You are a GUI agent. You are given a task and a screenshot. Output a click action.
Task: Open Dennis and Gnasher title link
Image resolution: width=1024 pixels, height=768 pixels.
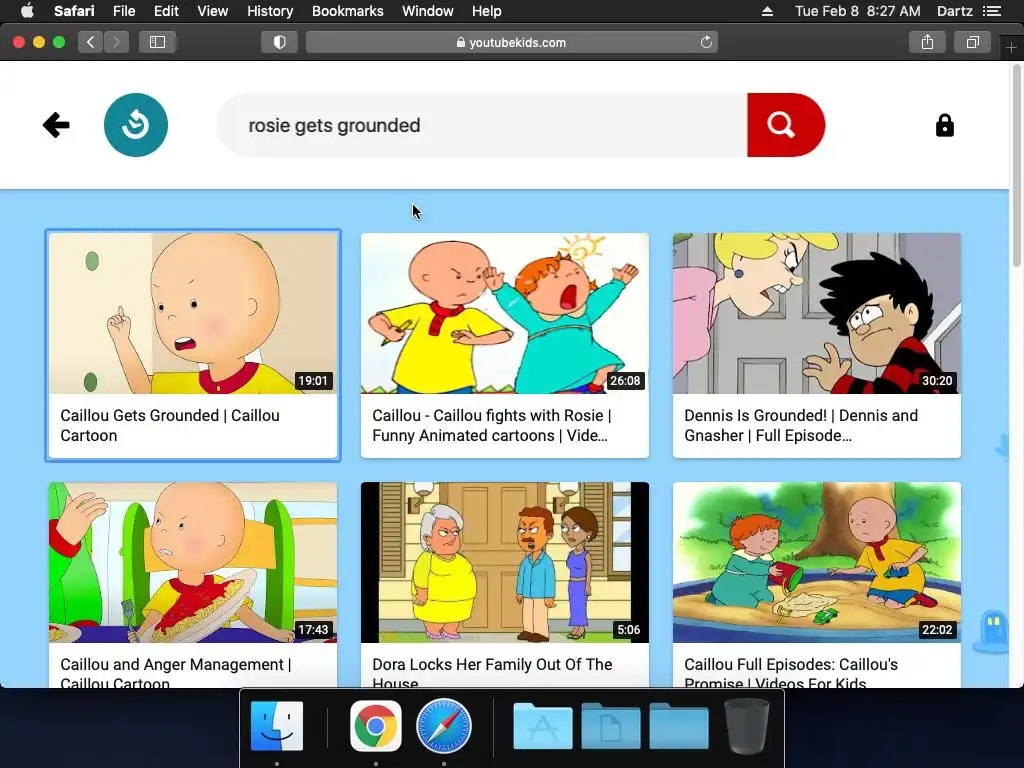(x=801, y=425)
